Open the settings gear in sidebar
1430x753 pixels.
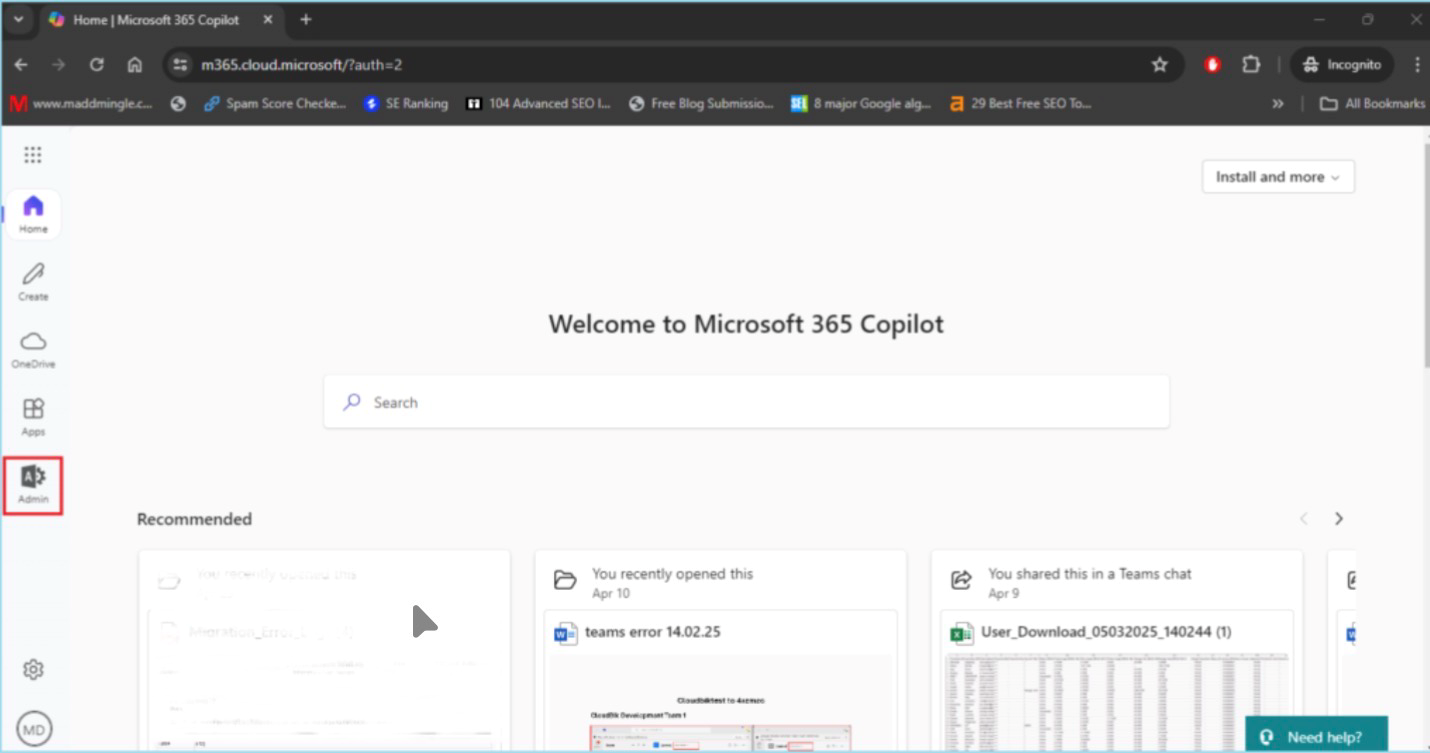pos(33,669)
